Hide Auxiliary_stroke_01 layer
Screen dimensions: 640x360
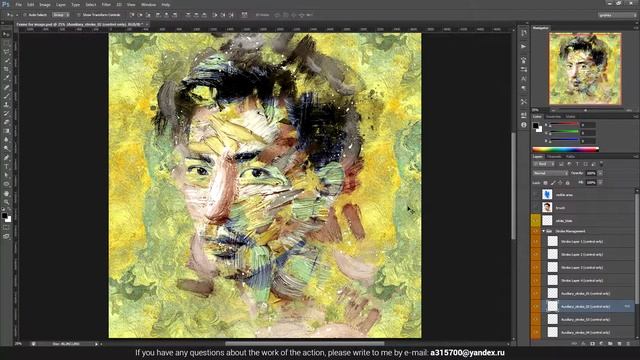click(536, 293)
